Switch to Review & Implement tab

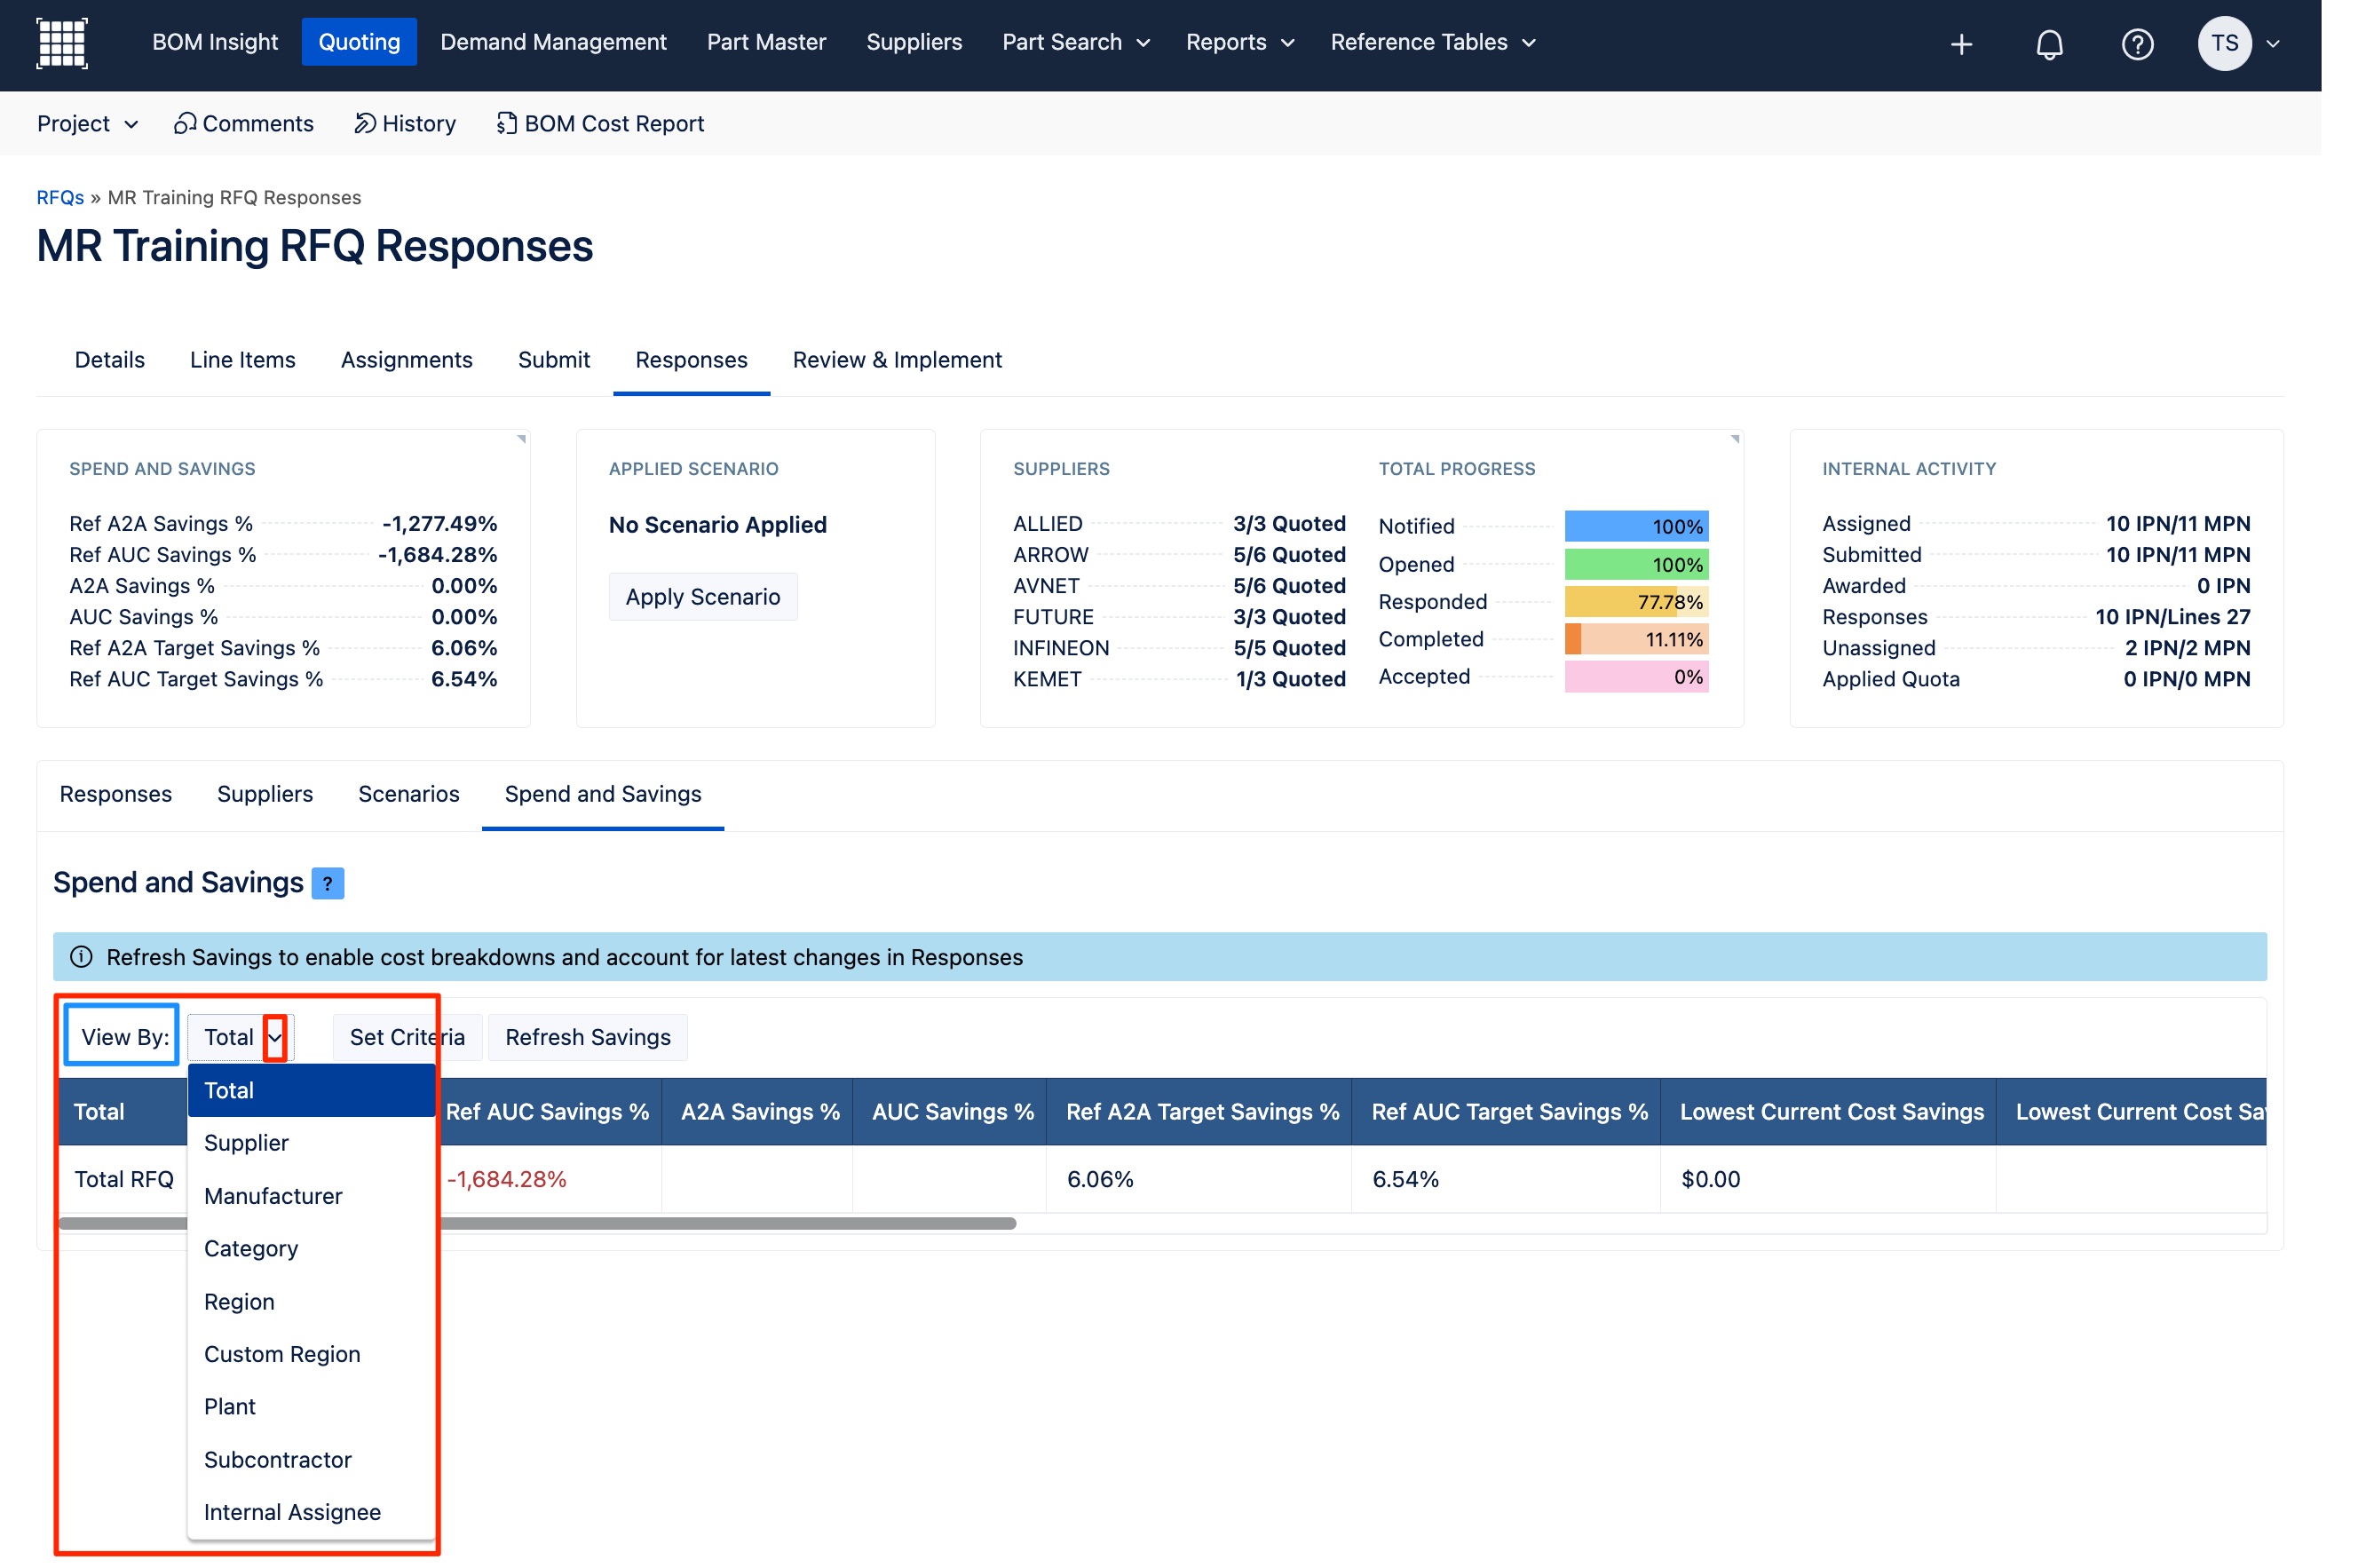[897, 360]
